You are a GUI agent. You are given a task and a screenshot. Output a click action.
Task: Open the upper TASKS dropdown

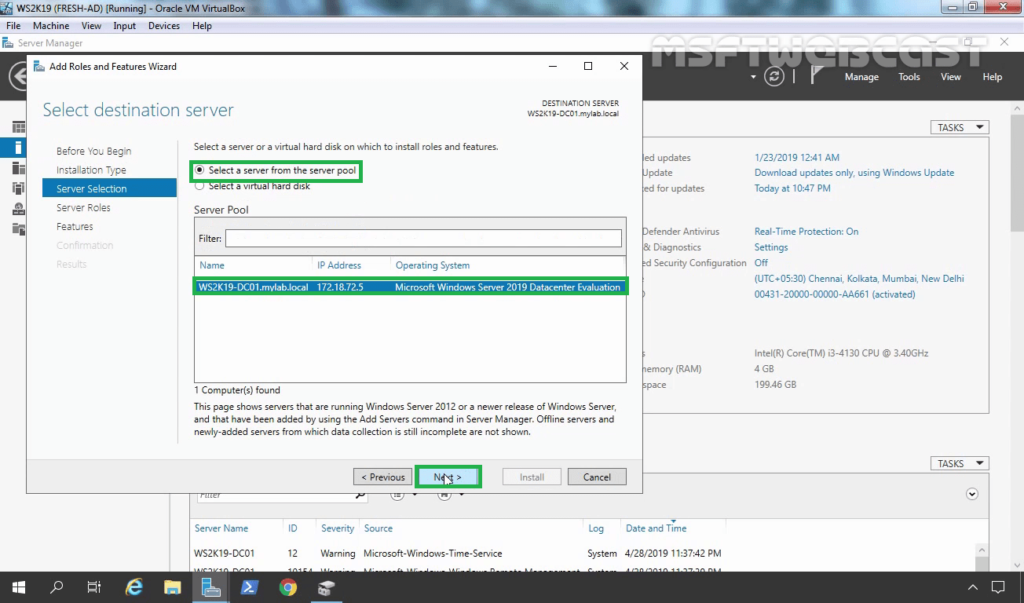[959, 127]
